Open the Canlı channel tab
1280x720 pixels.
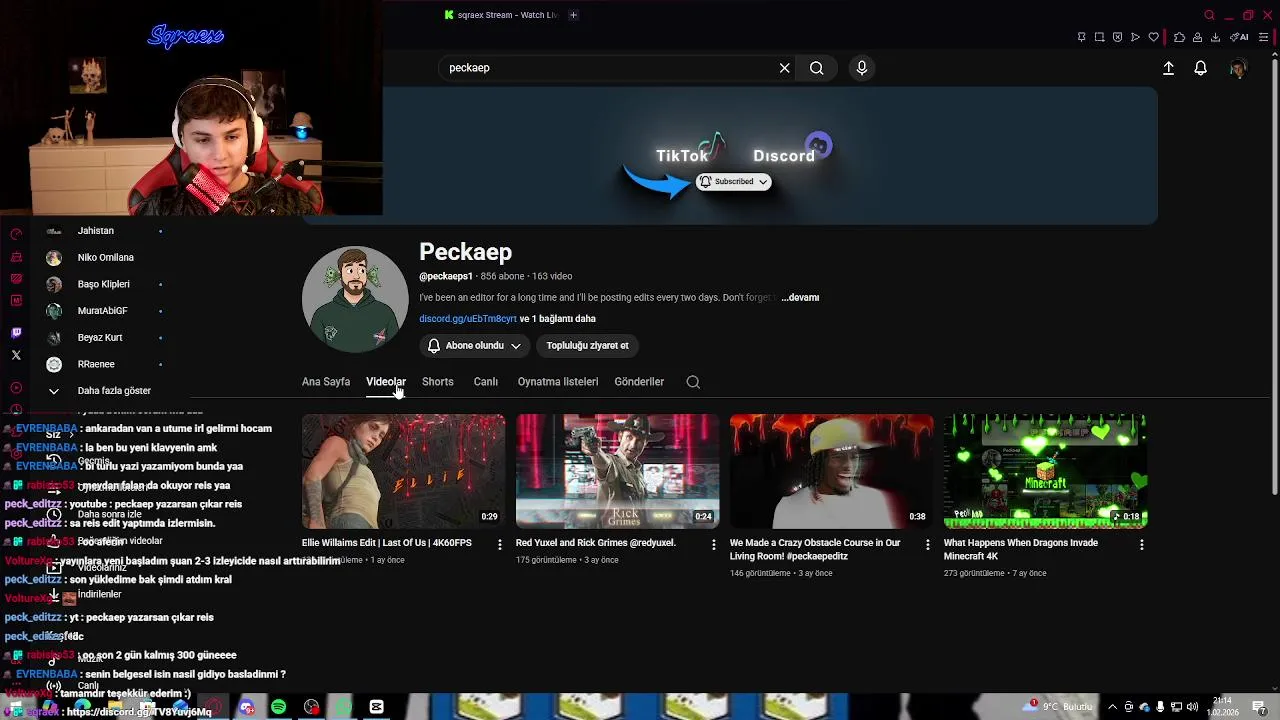click(486, 382)
